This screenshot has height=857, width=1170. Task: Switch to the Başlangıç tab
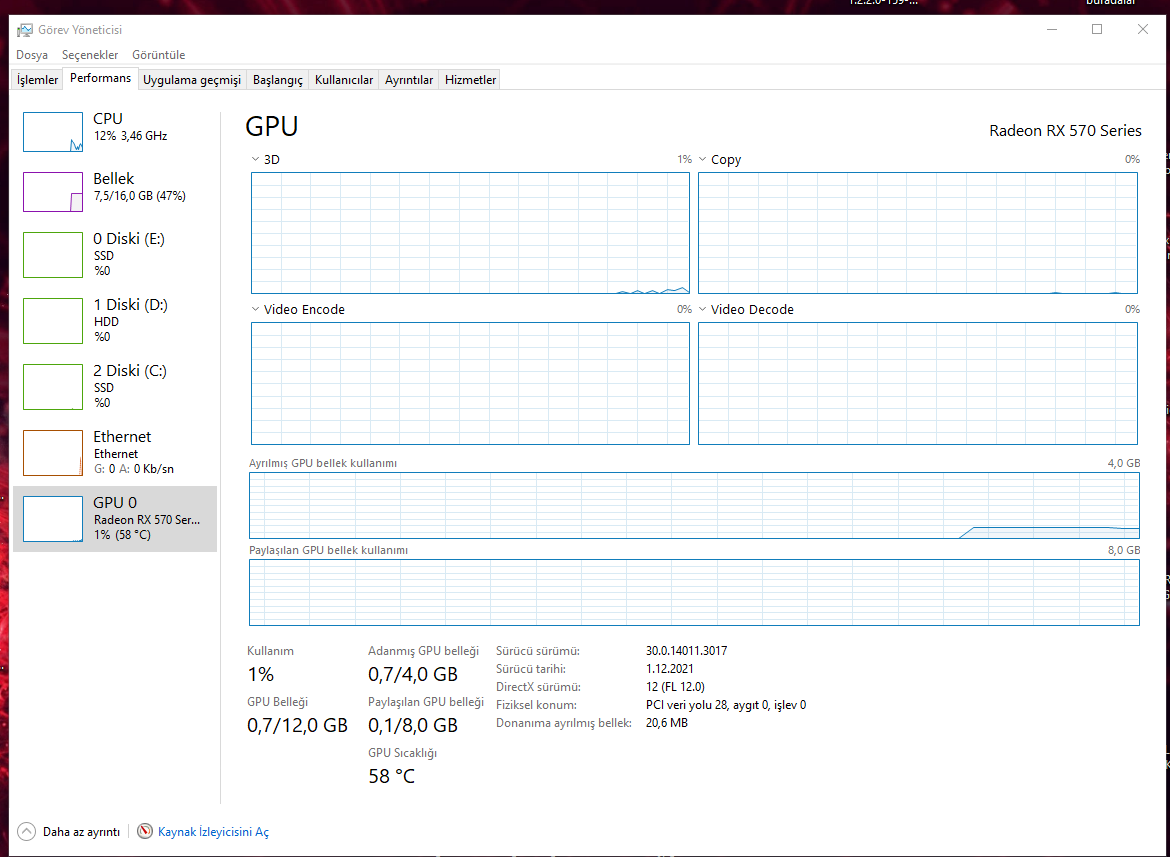coord(278,80)
